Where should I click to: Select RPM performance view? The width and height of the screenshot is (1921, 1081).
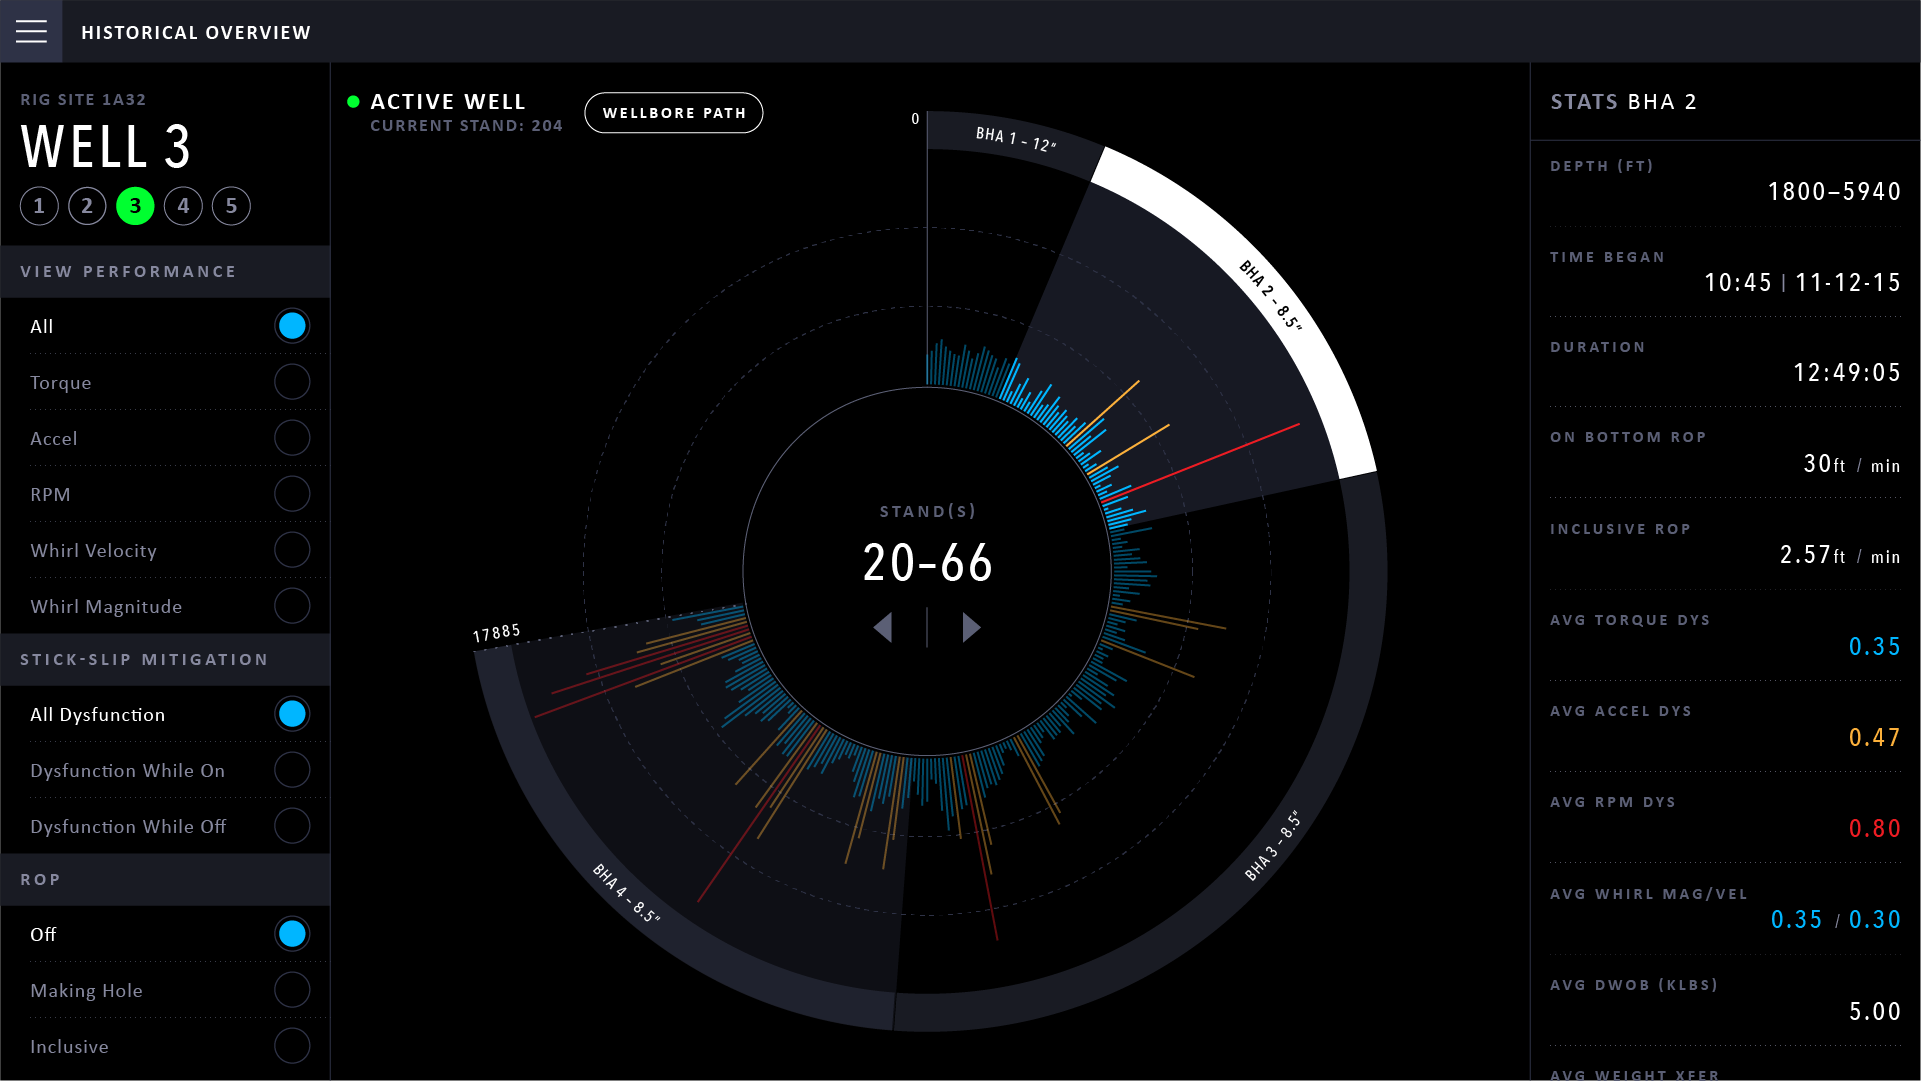coord(292,494)
